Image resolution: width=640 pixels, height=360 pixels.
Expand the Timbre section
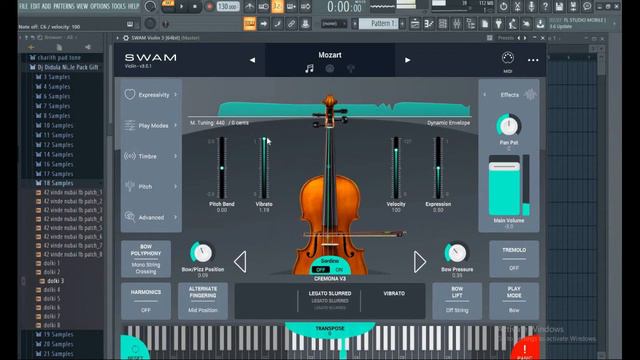click(x=151, y=156)
